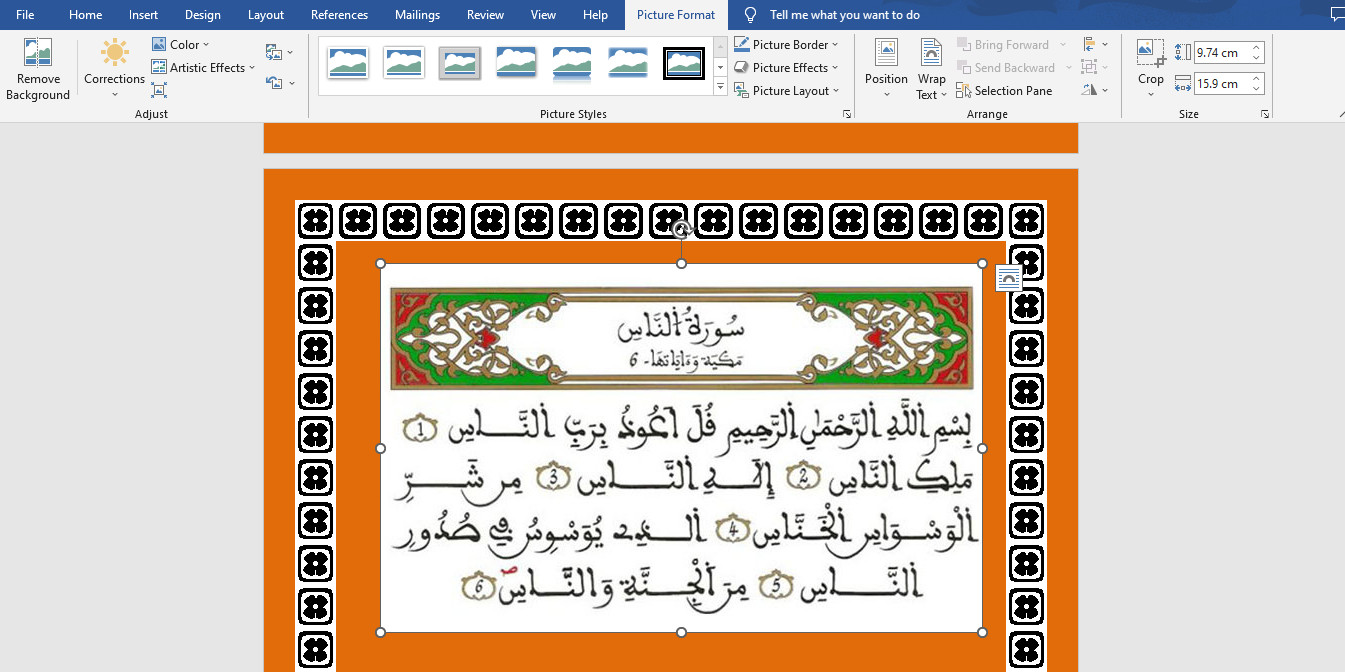This screenshot has width=1345, height=672.
Task: Click the Reset Picture icon
Action: [x=274, y=83]
